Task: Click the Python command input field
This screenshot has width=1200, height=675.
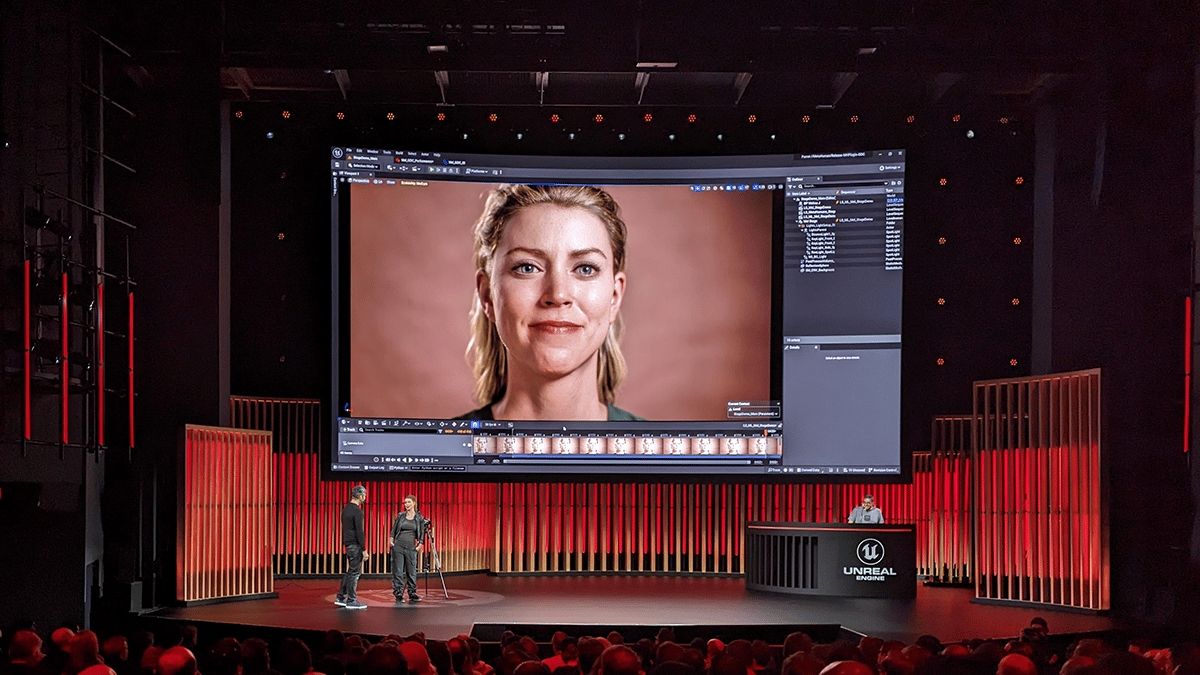Action: coord(437,467)
